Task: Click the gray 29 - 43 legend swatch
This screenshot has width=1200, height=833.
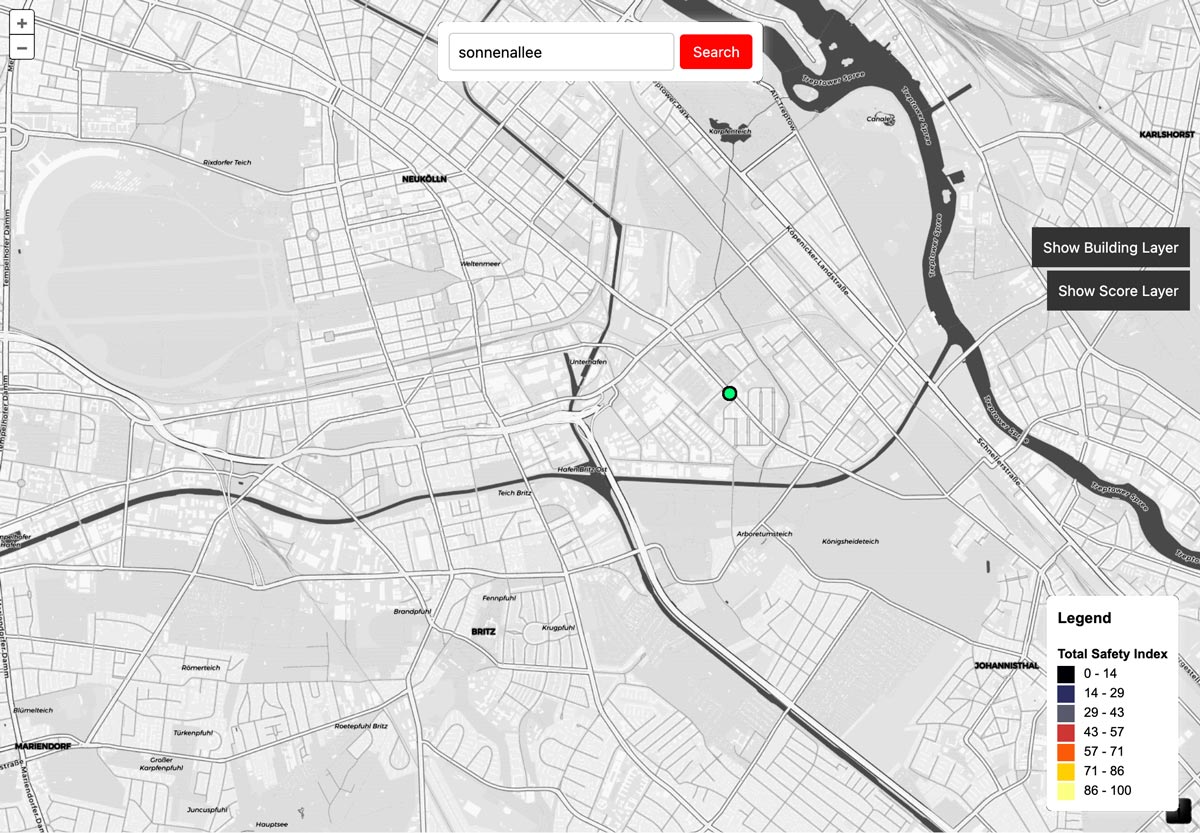Action: [1066, 713]
